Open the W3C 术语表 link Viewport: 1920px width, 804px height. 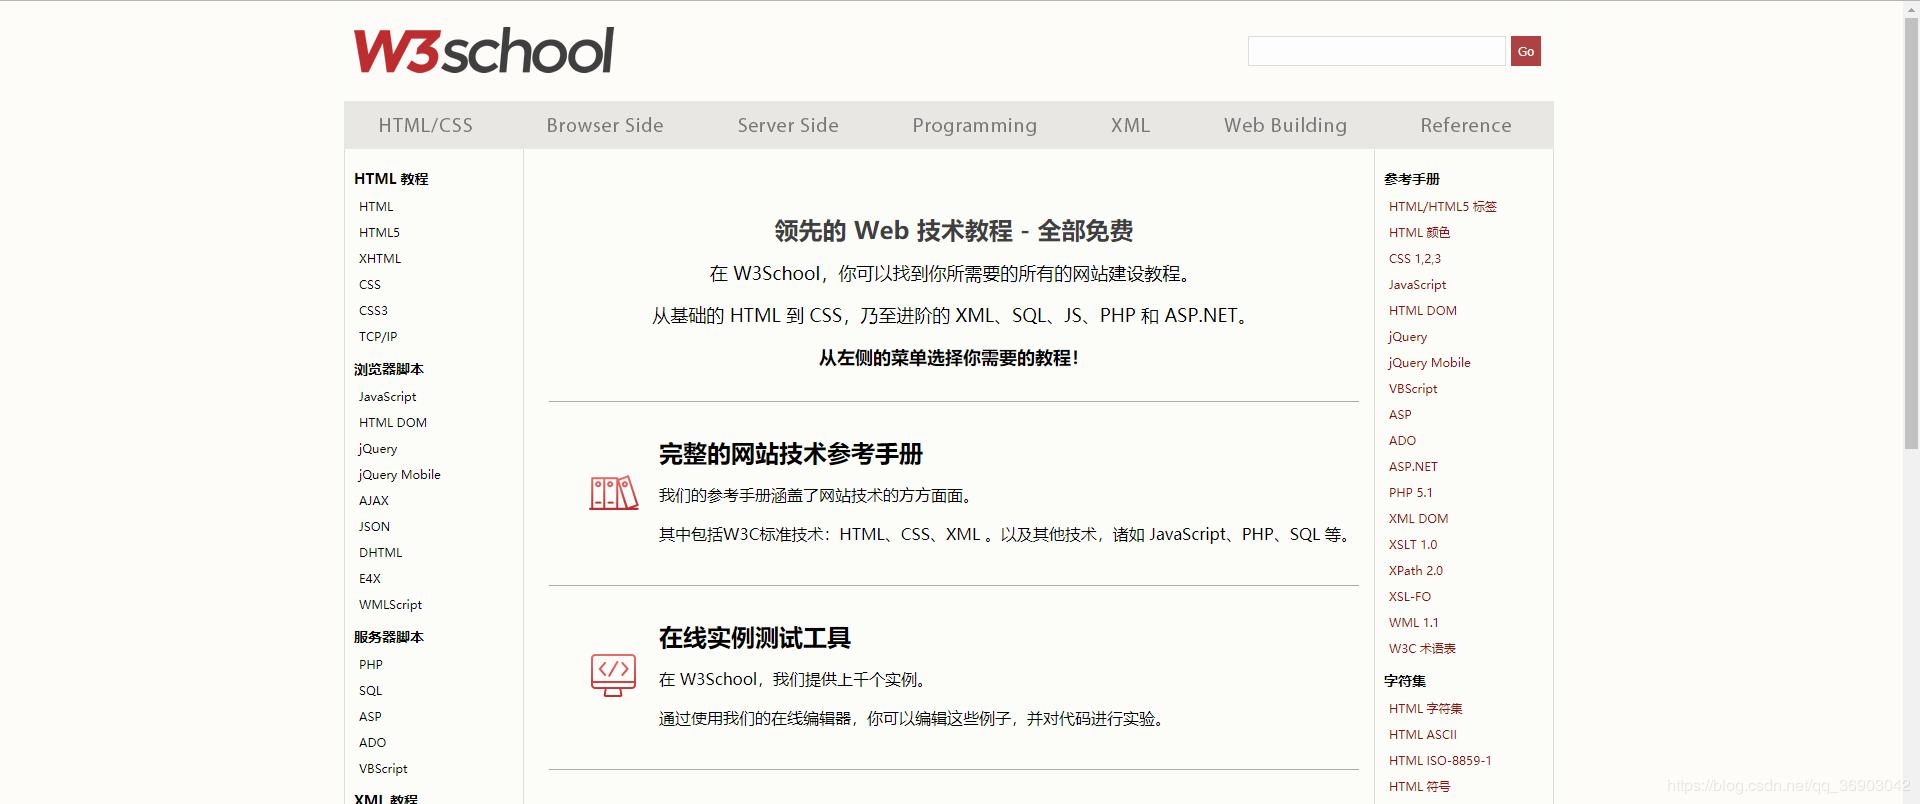tap(1422, 649)
